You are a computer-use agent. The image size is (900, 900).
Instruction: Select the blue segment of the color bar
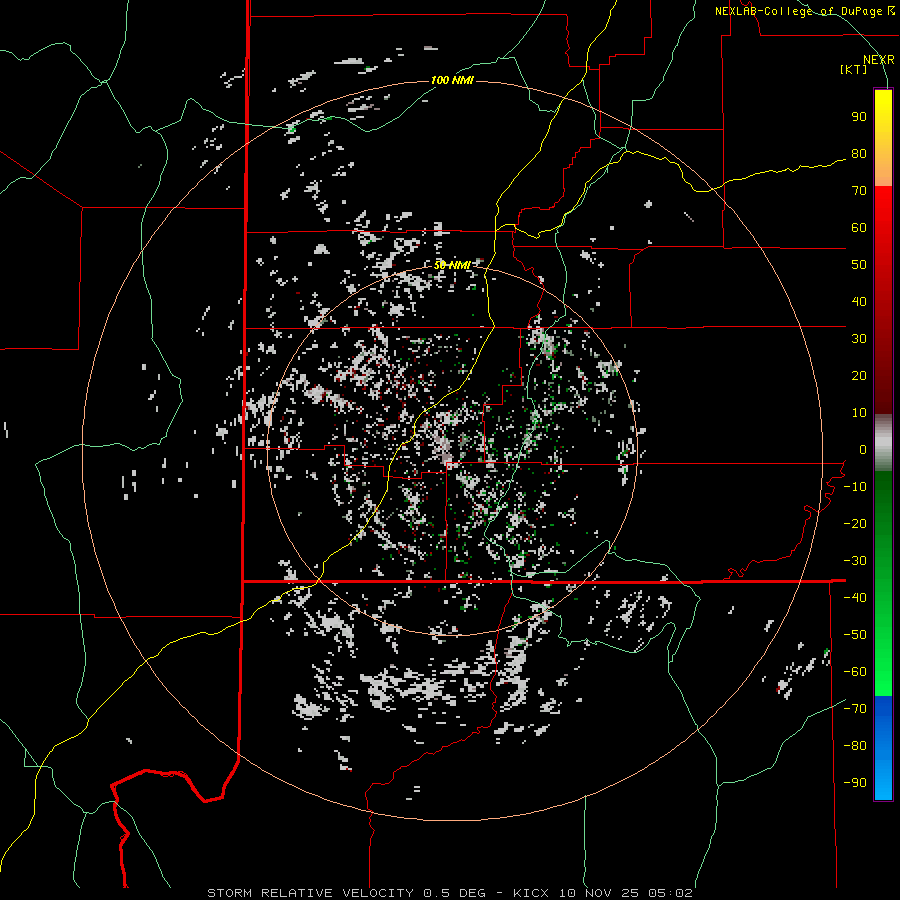(x=883, y=748)
